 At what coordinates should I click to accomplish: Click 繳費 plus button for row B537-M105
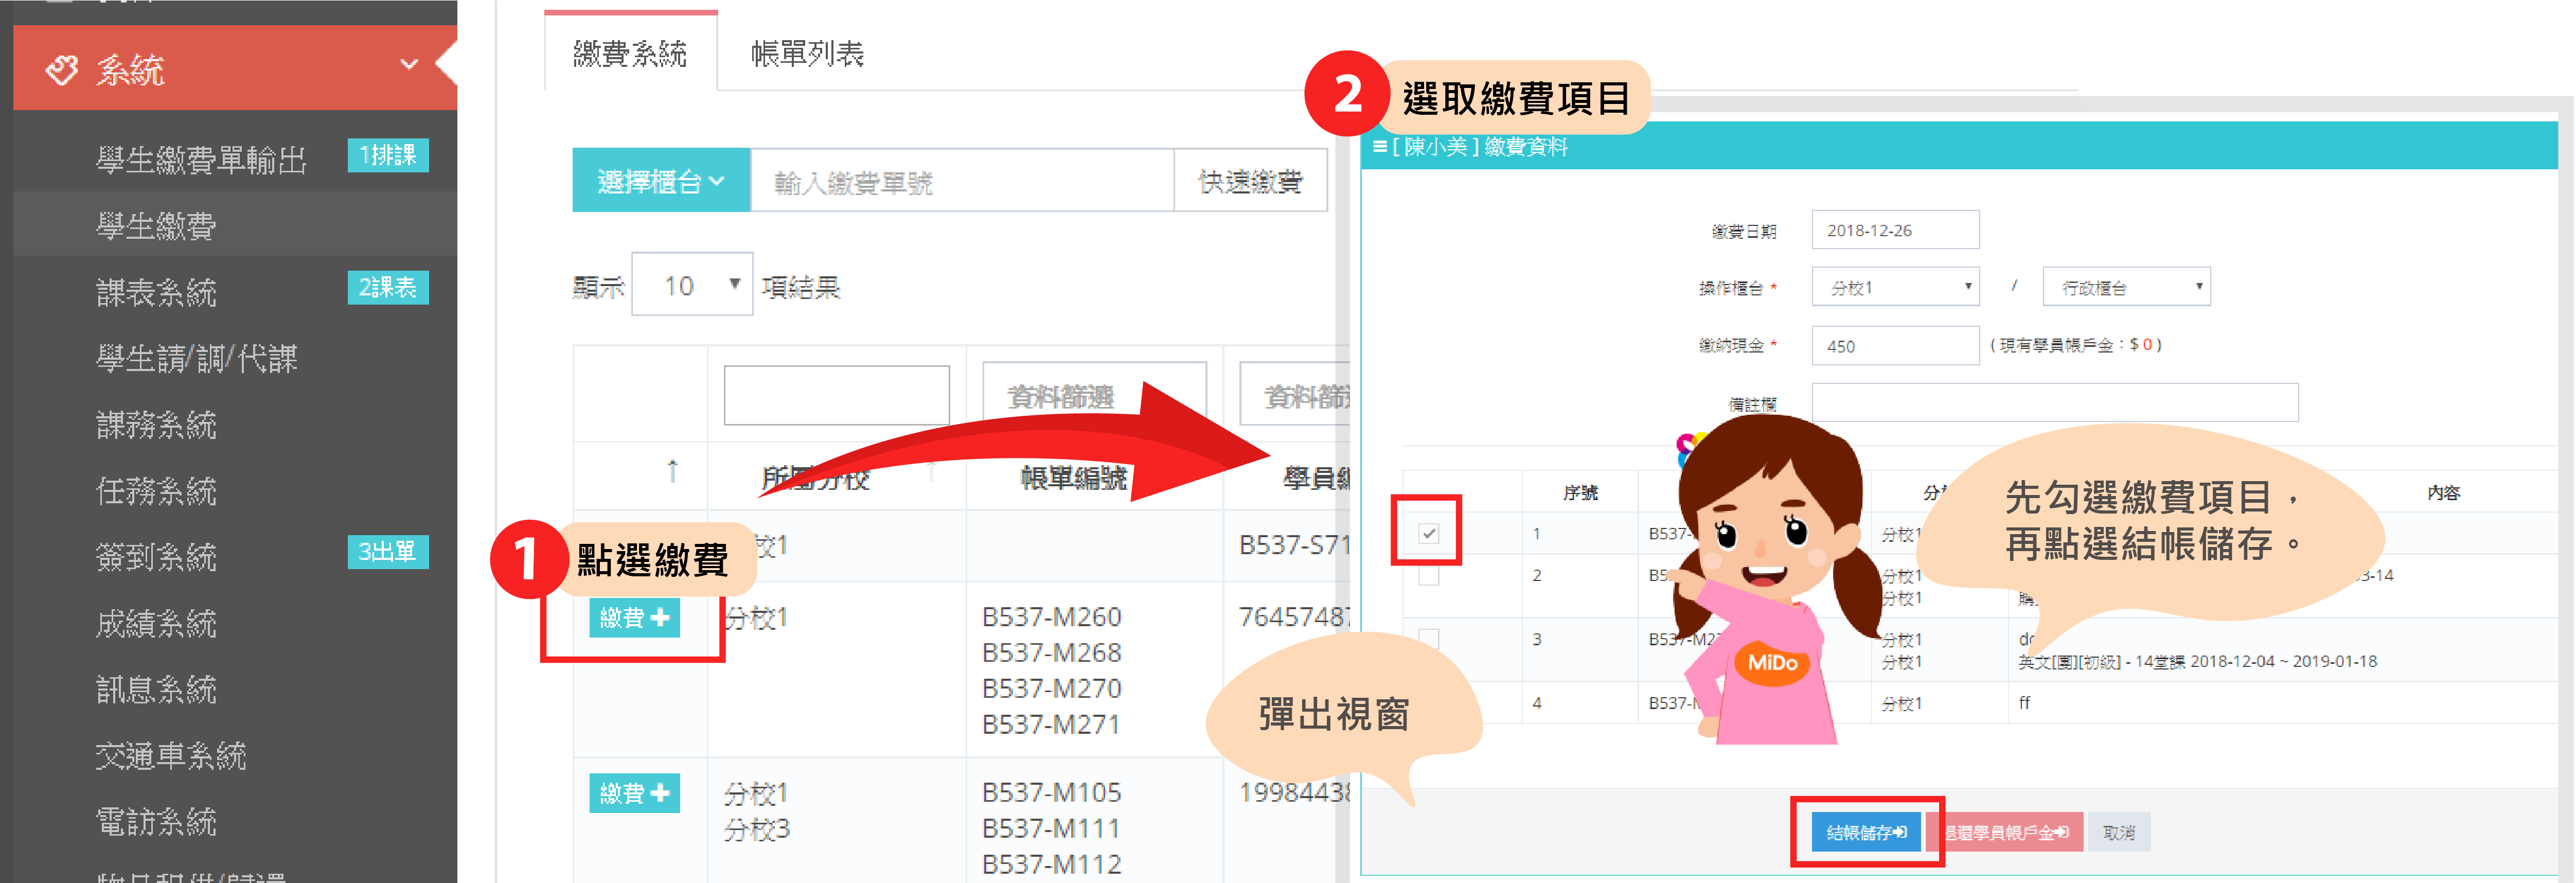click(x=634, y=794)
